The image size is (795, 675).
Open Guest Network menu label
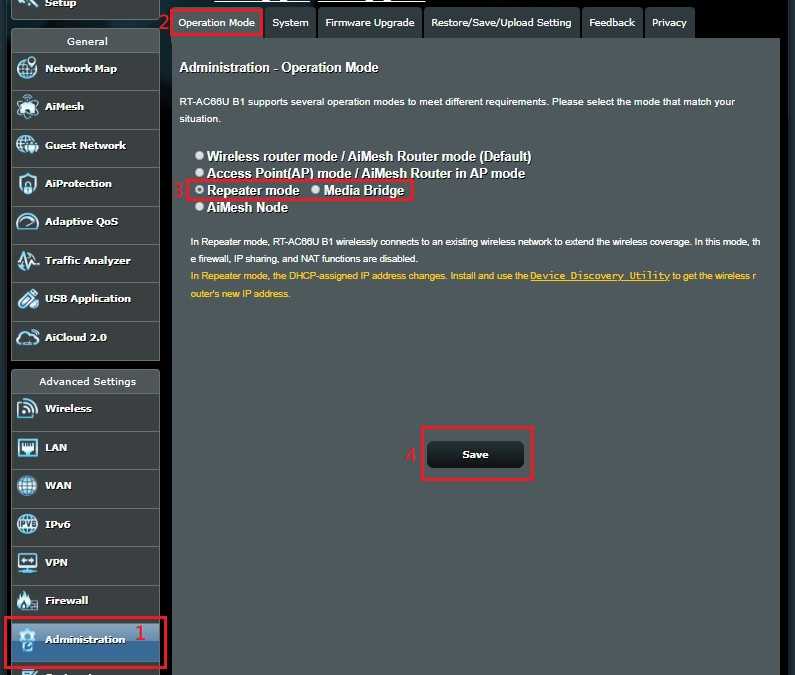pyautogui.click(x=86, y=146)
